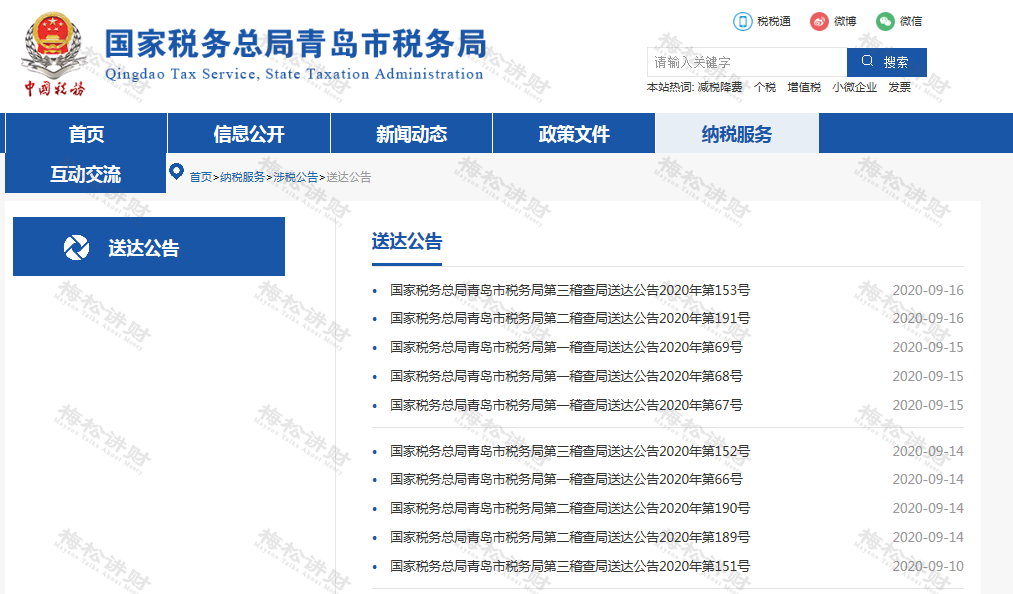Open 第三稽查局送达公告2020年第153号
This screenshot has width=1013, height=594.
570,290
